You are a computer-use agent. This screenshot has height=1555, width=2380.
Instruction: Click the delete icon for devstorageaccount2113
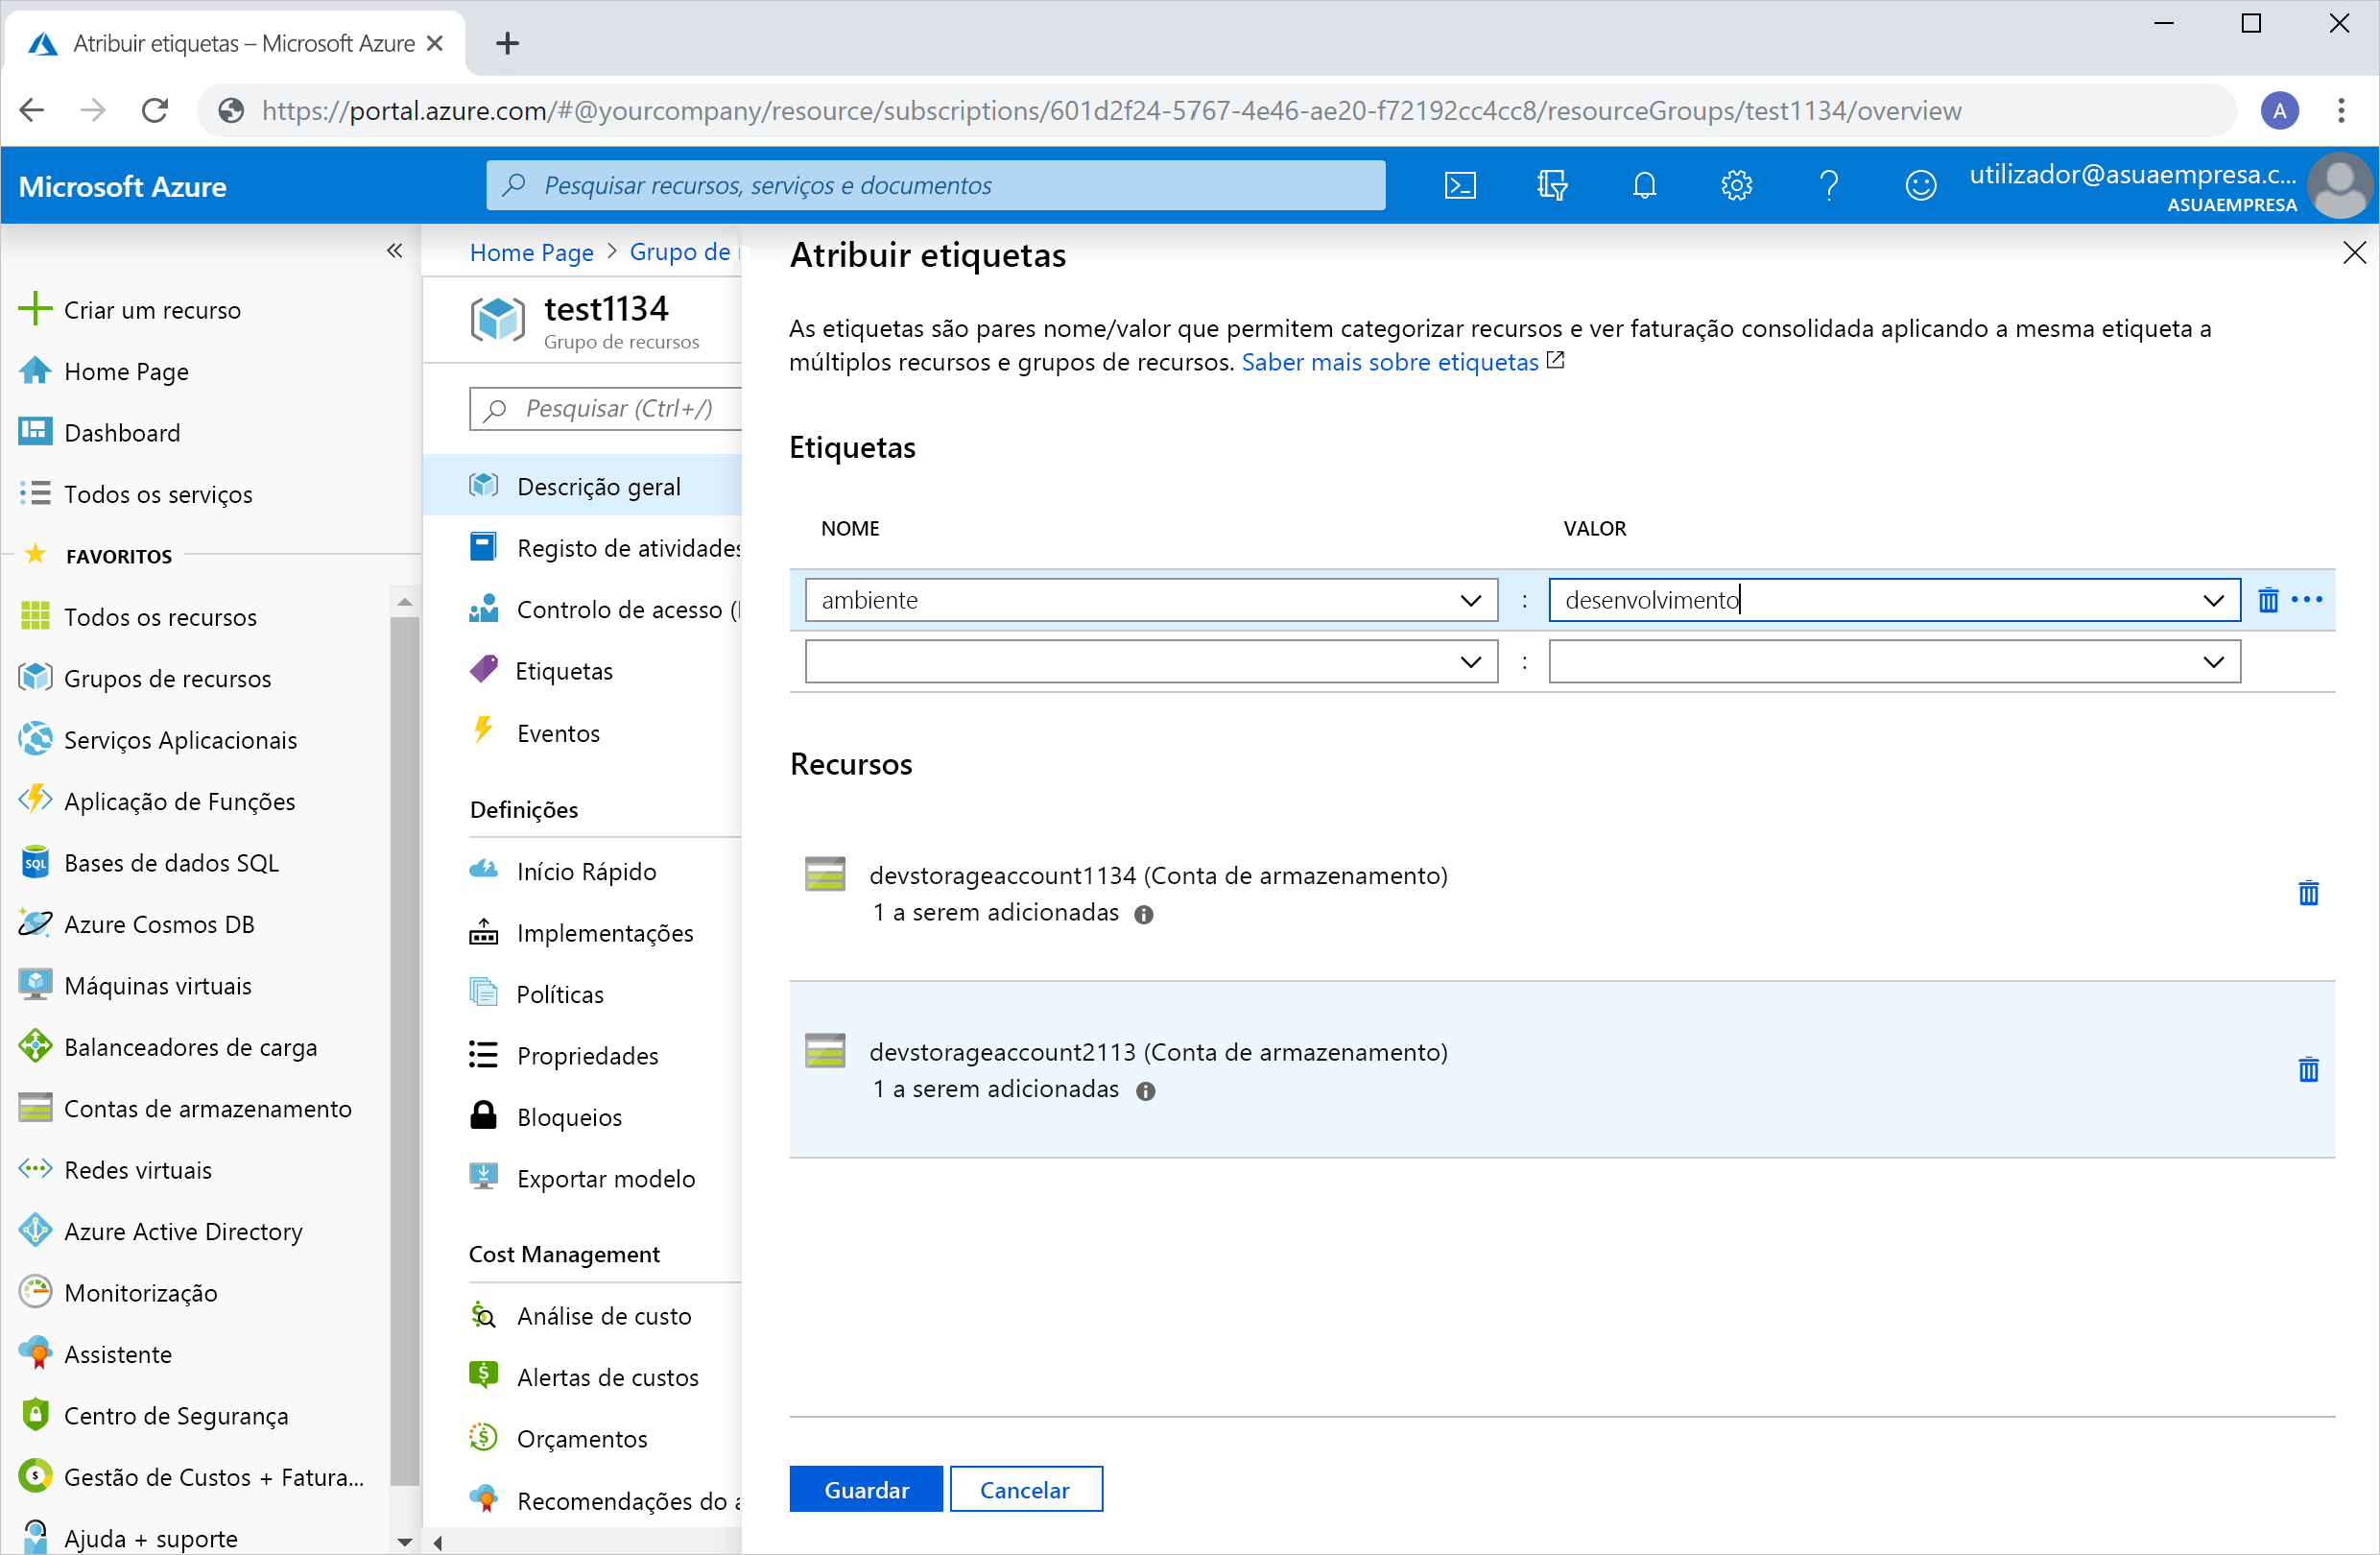point(2309,1069)
